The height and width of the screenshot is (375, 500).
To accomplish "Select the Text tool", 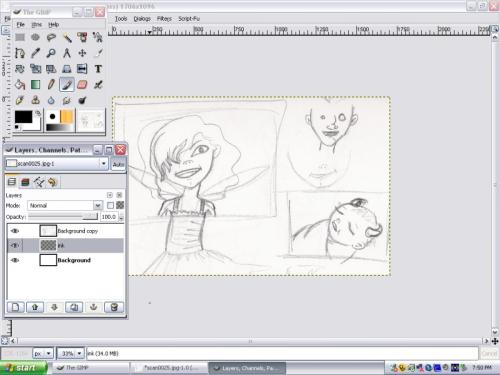I will click(x=98, y=69).
